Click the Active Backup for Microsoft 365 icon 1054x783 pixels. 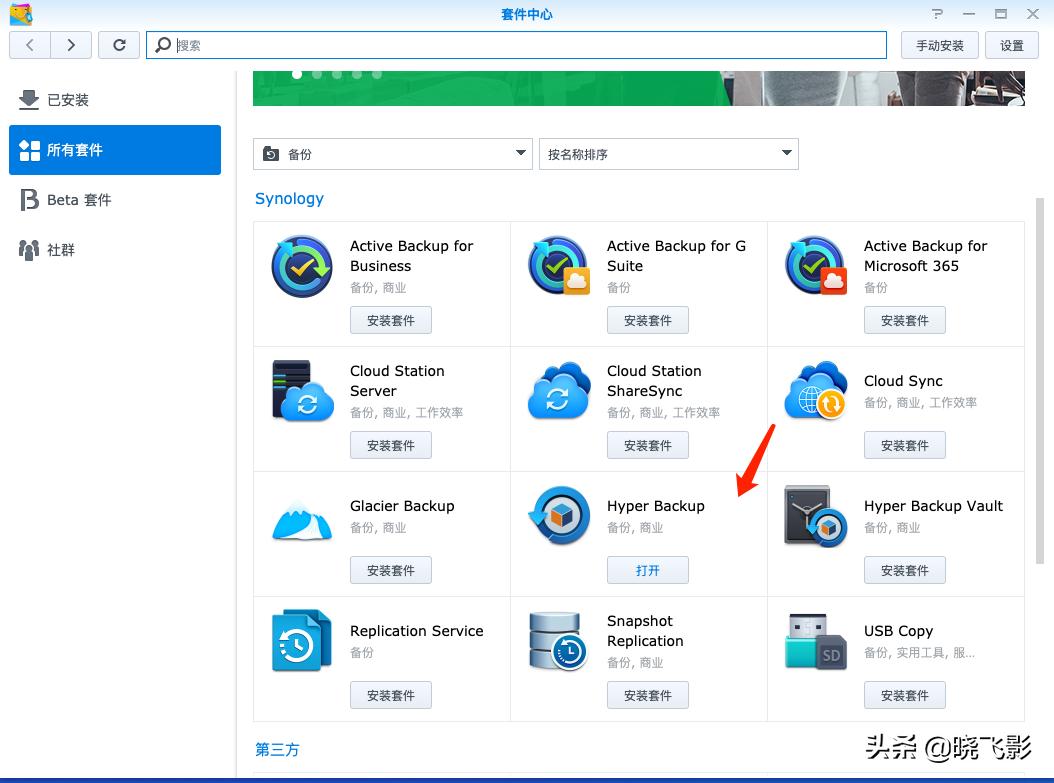pyautogui.click(x=816, y=265)
